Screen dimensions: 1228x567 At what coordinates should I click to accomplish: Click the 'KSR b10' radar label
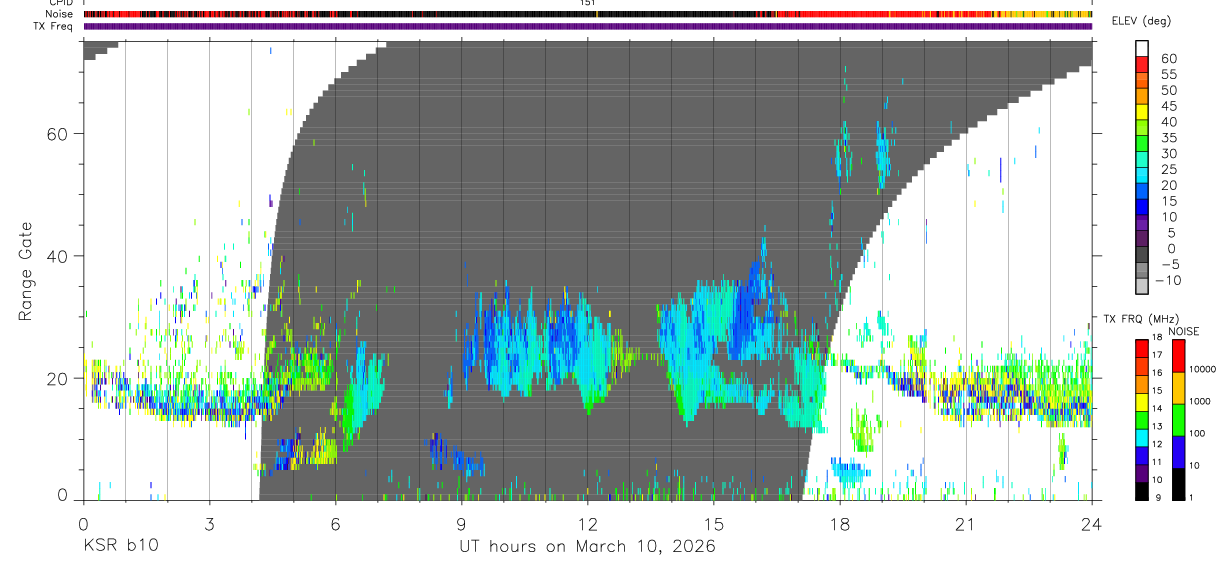pos(119,547)
